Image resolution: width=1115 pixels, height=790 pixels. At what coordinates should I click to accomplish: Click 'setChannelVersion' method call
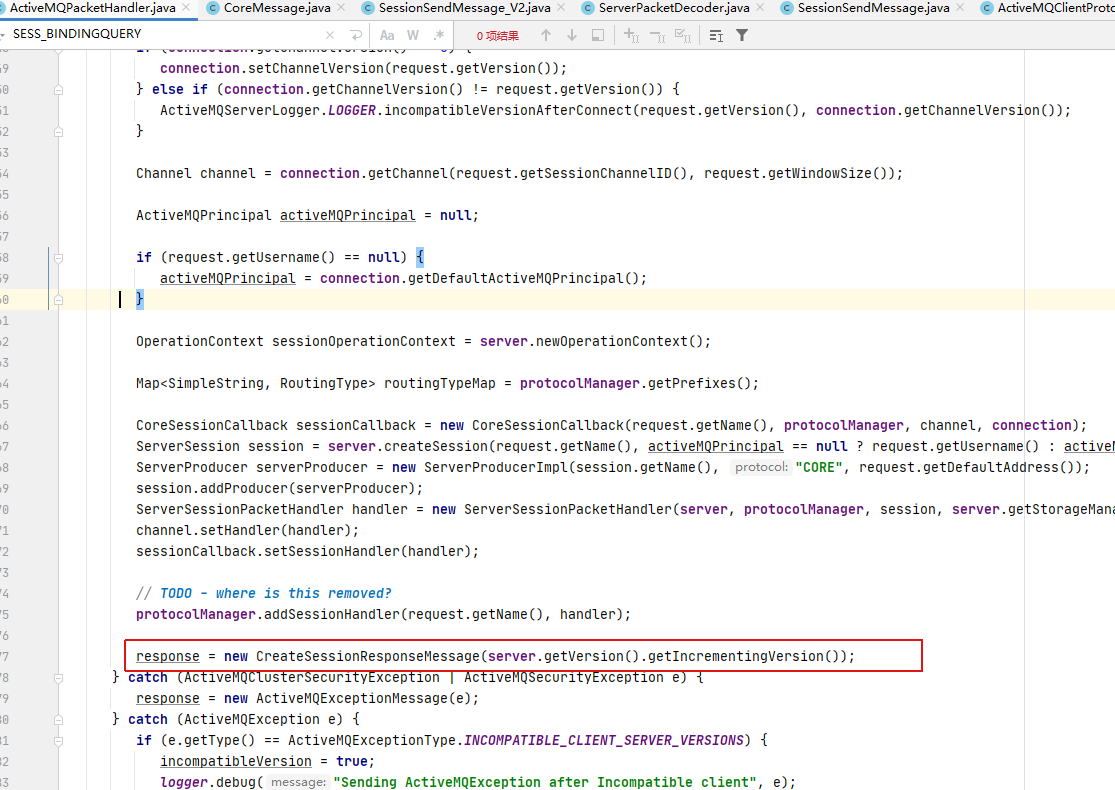click(x=316, y=68)
